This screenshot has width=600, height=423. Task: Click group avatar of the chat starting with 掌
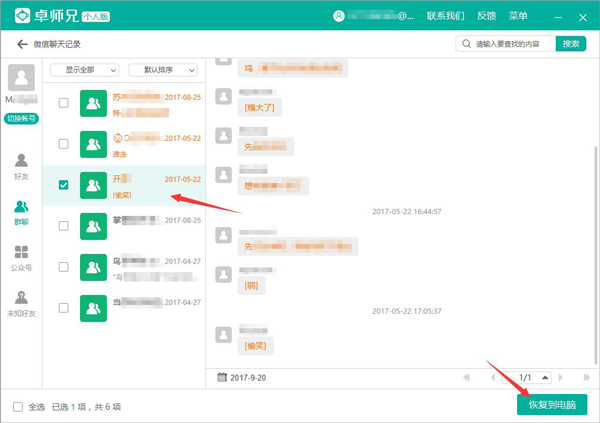click(x=93, y=226)
